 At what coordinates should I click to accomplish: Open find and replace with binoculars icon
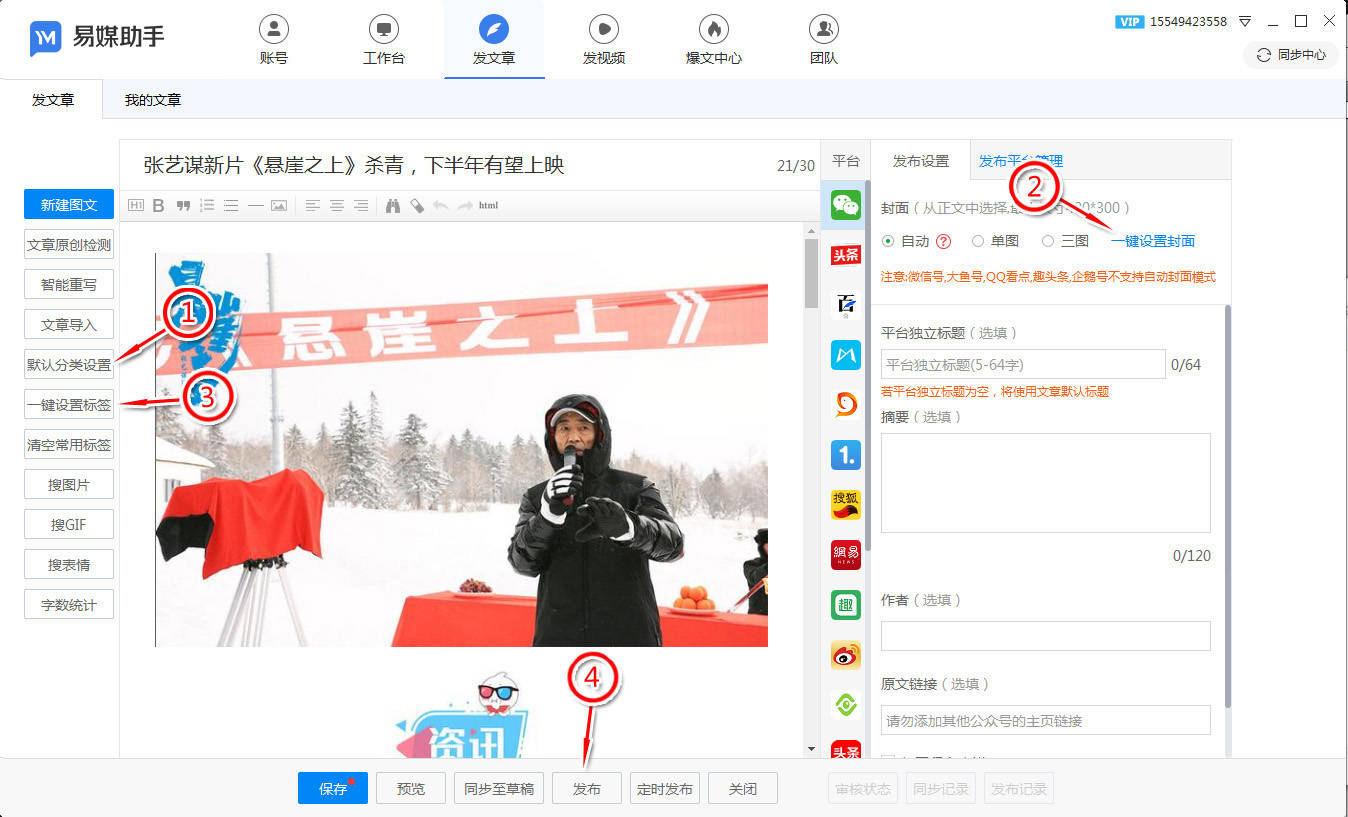[393, 206]
